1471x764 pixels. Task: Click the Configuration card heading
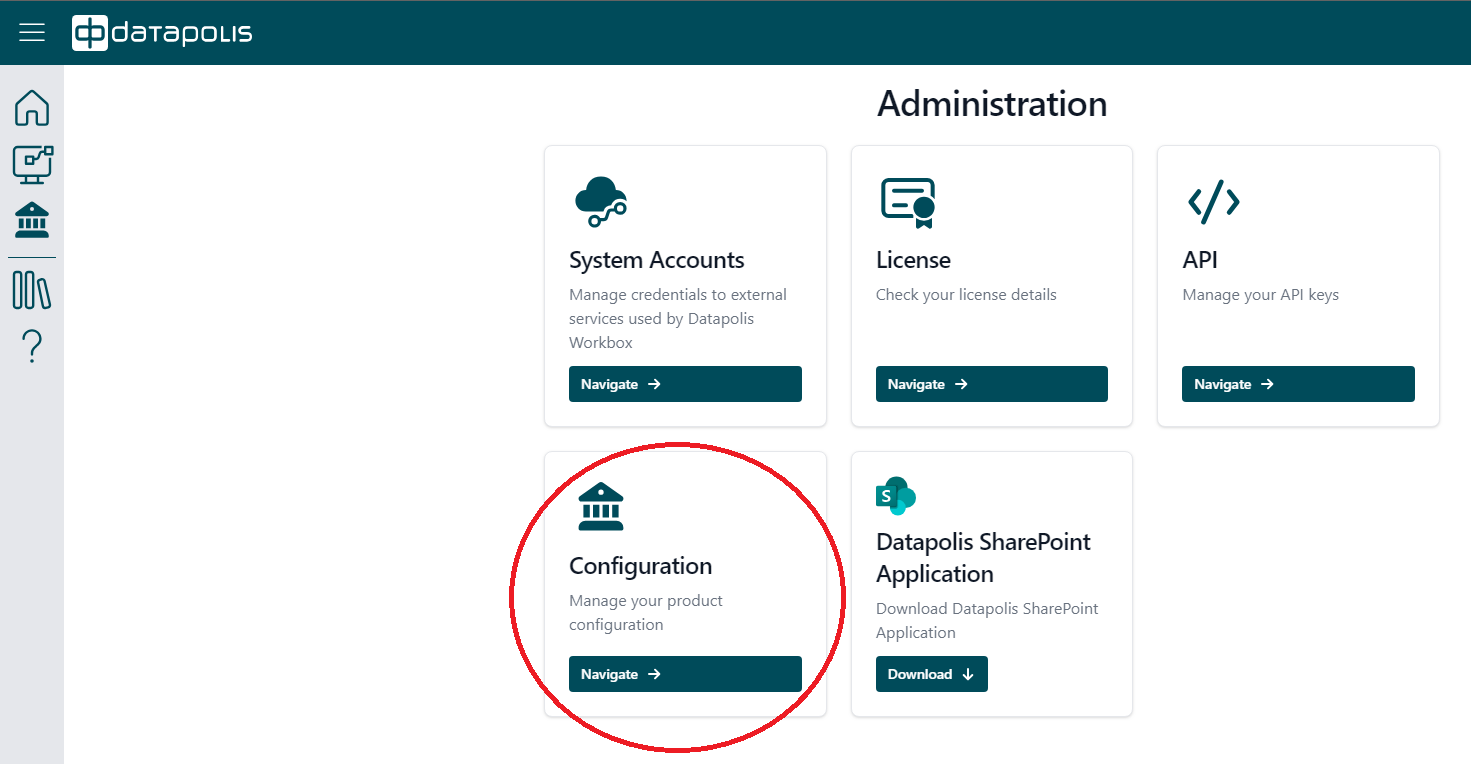[640, 566]
